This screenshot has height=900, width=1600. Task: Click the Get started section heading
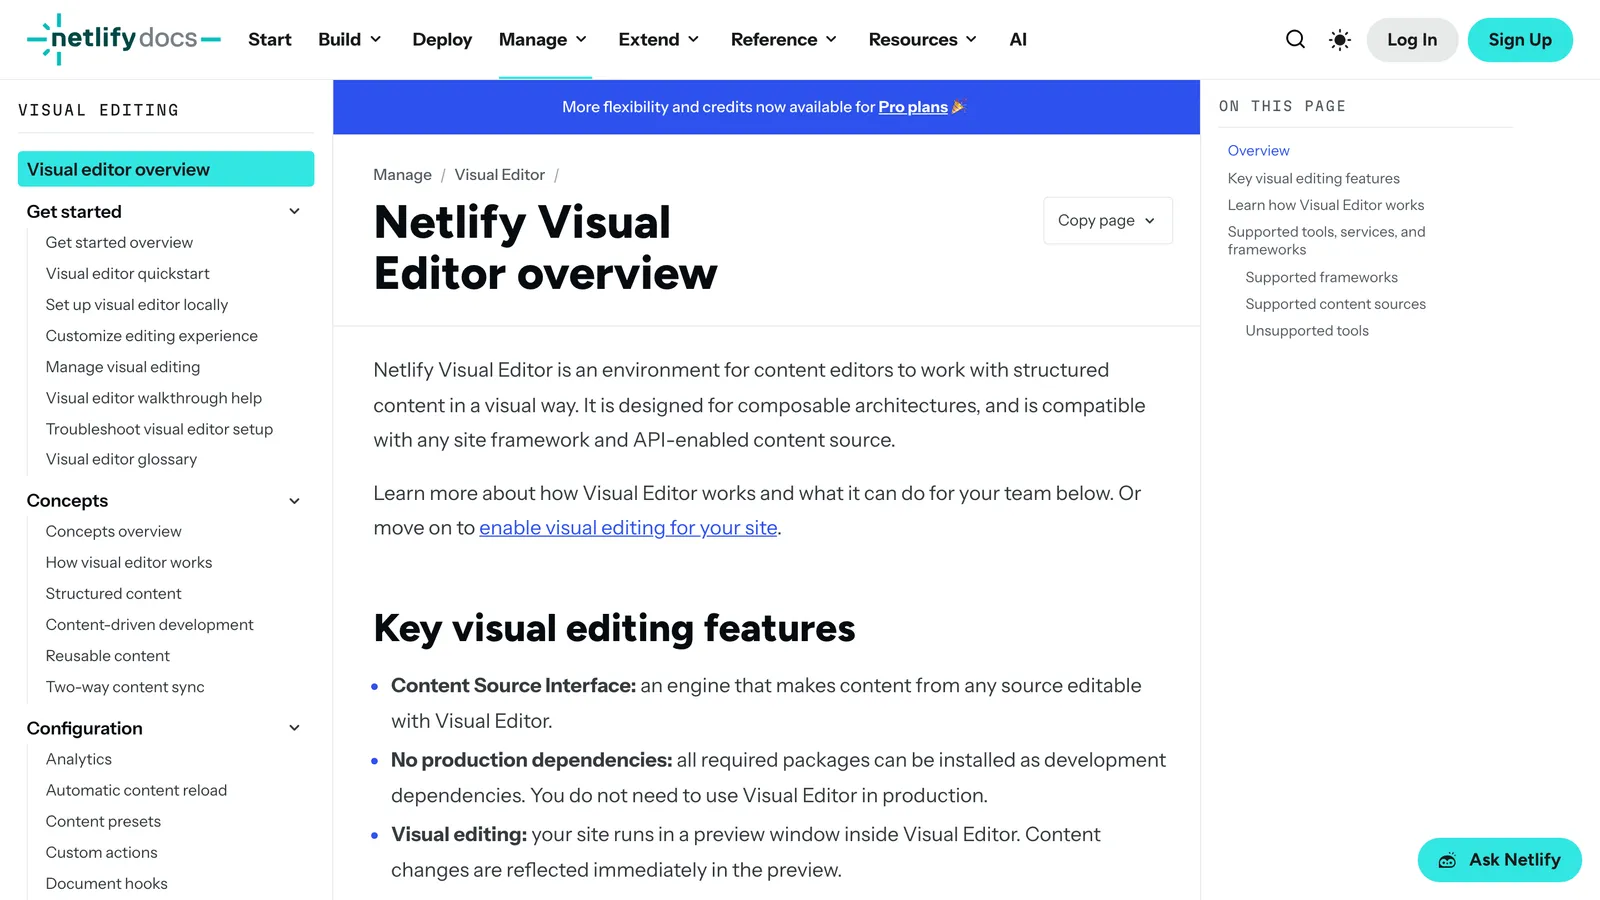click(74, 212)
